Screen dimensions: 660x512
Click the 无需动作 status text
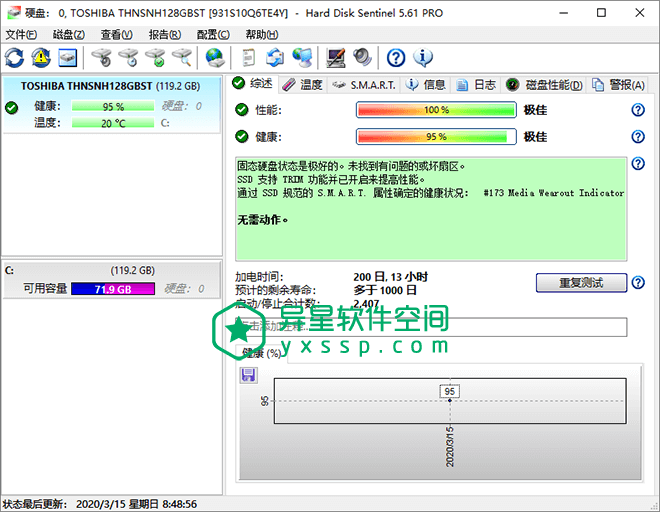click(262, 220)
